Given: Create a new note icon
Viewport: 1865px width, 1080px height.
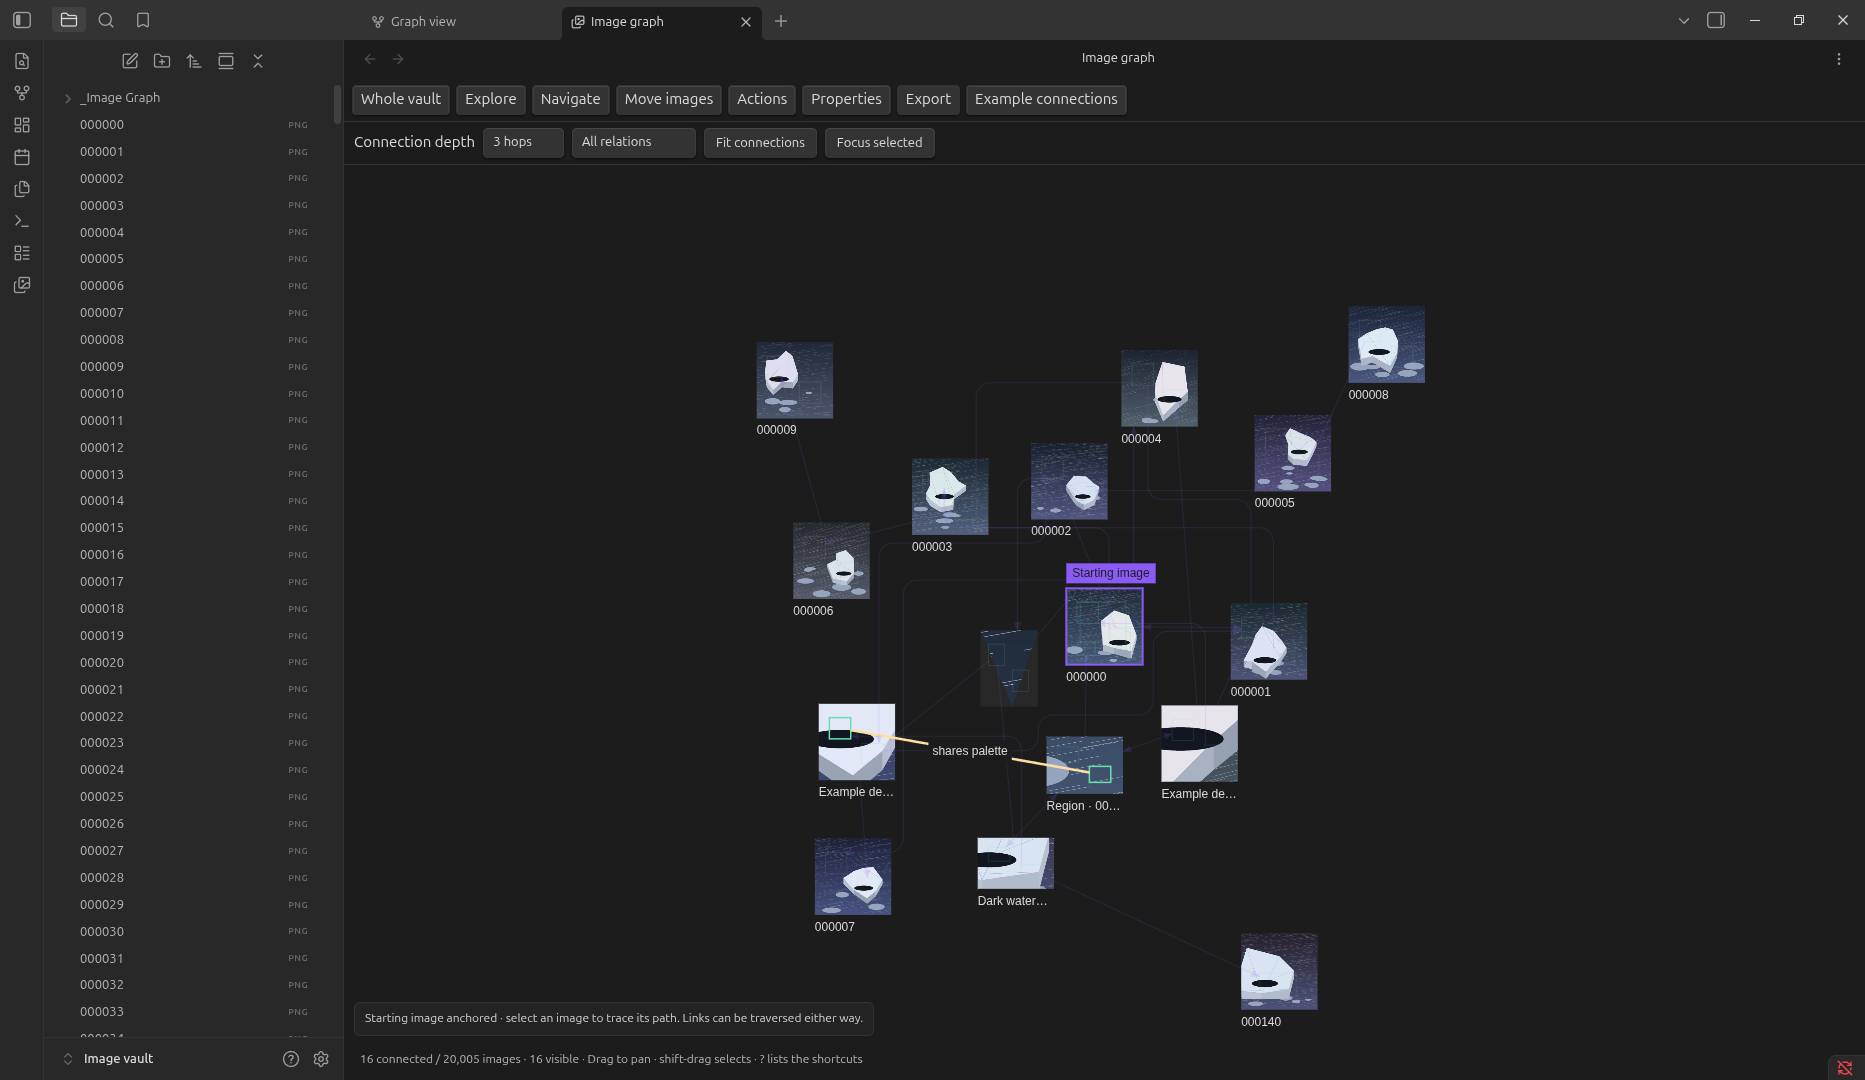Looking at the screenshot, I should click(130, 61).
